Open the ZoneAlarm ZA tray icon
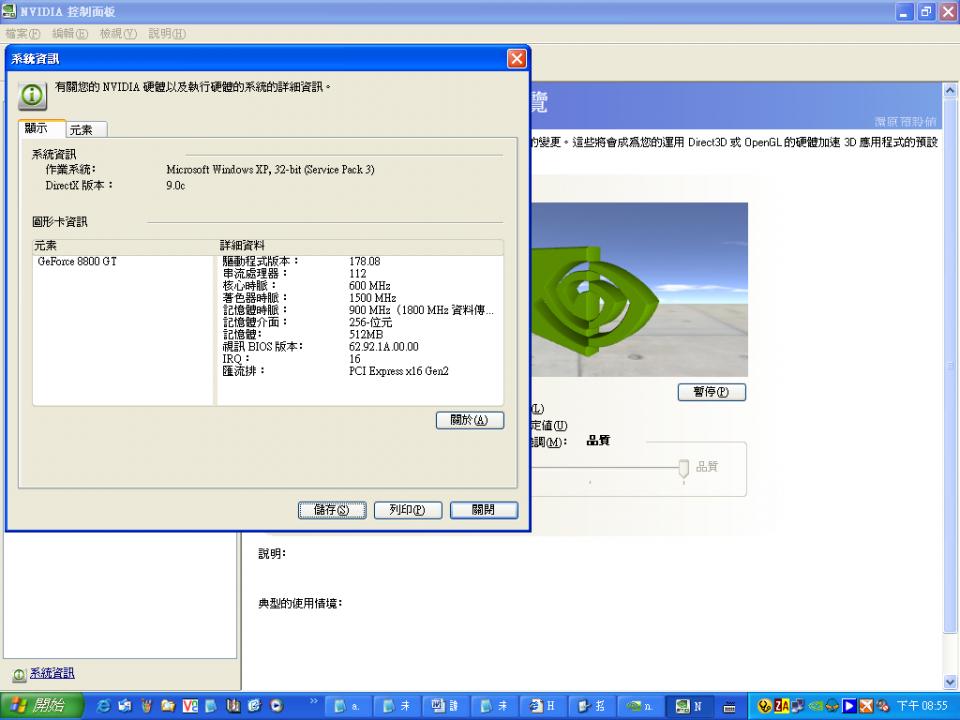This screenshot has height=720, width=960. pos(781,707)
